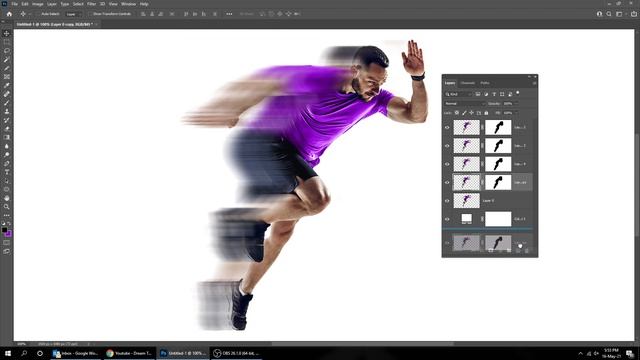Toggle visibility of the highlighted selected layer
The image size is (640, 360).
tap(447, 182)
